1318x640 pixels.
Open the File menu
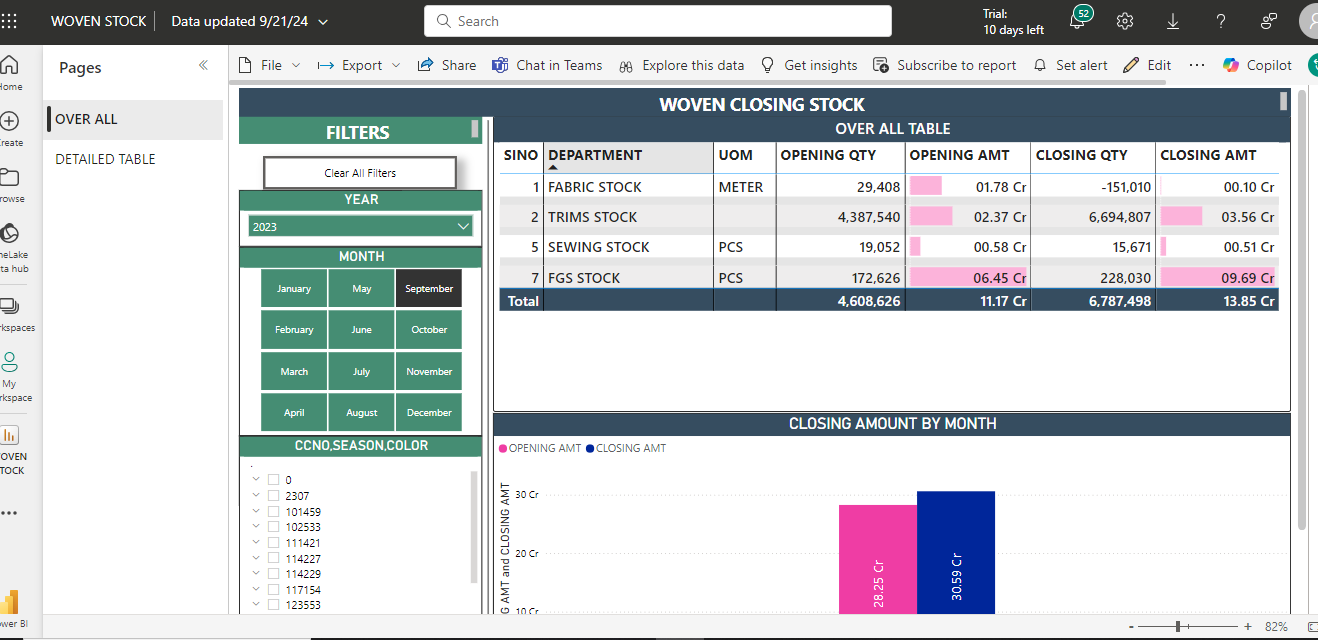(270, 65)
